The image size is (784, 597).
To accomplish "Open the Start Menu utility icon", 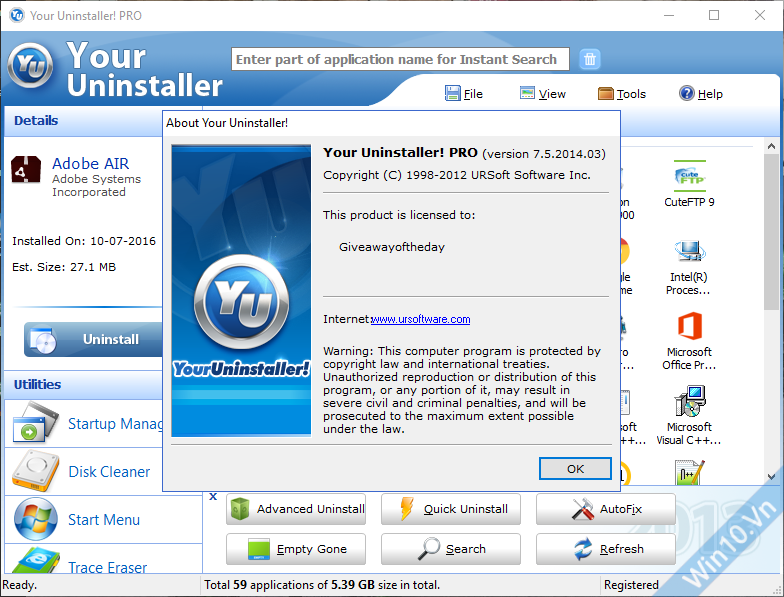I will click(x=36, y=519).
